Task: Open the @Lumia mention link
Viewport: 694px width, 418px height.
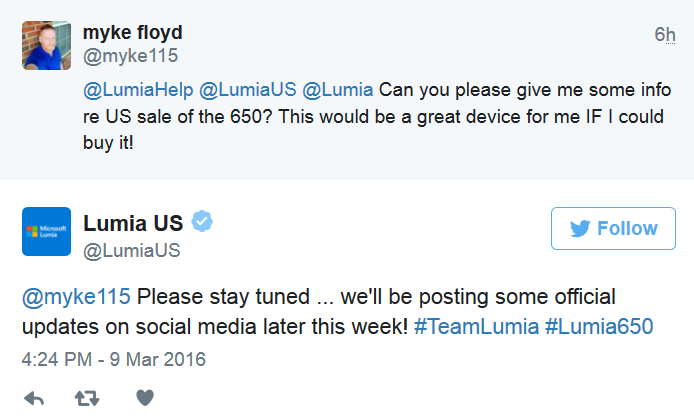Action: coord(337,90)
